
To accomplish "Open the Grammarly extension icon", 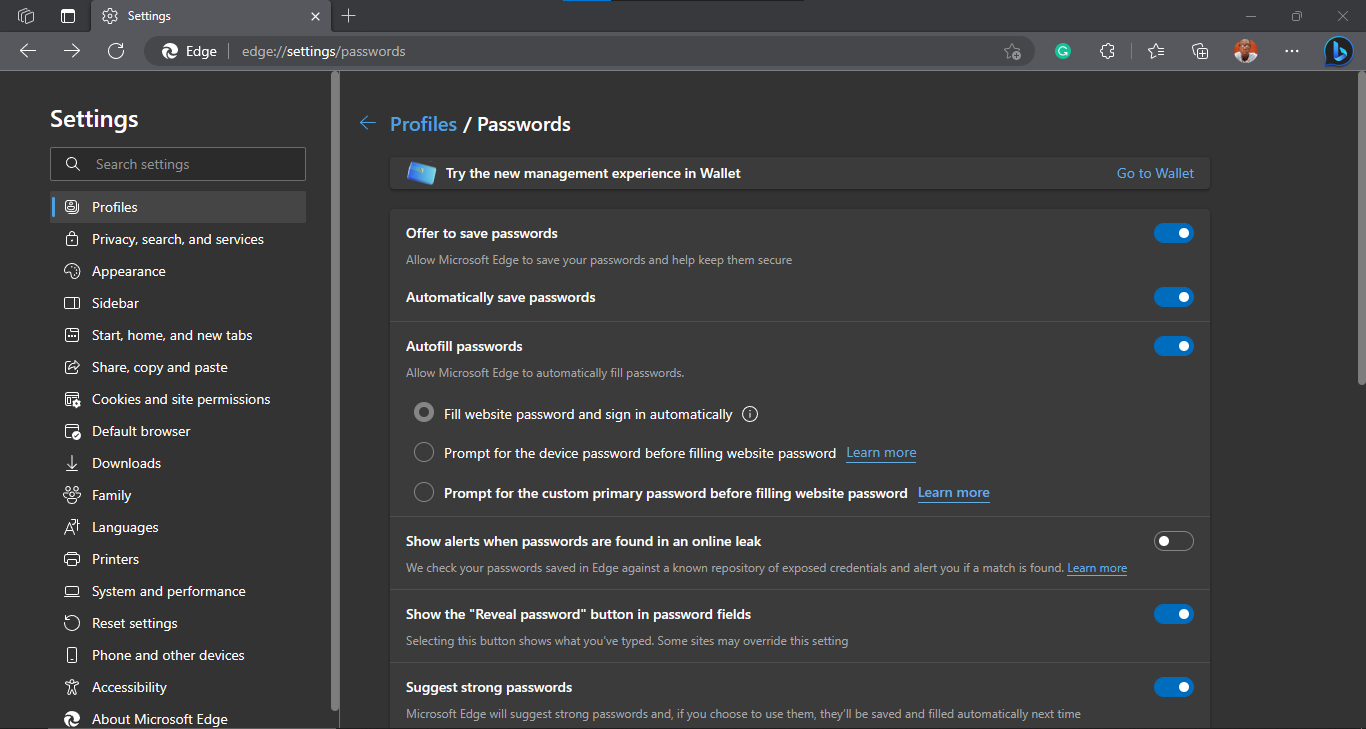I will (1063, 51).
